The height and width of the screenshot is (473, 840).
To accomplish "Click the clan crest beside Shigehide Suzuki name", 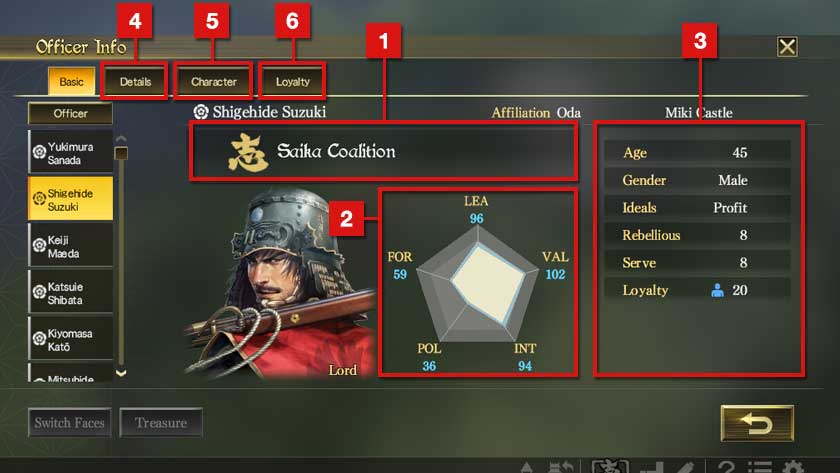I will coord(201,112).
